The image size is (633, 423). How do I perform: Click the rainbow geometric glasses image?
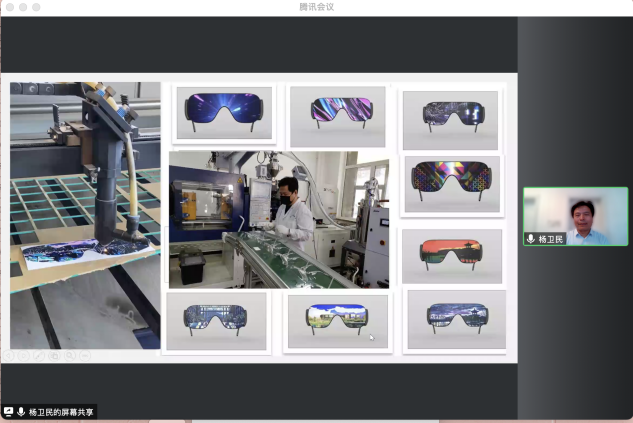(x=452, y=184)
